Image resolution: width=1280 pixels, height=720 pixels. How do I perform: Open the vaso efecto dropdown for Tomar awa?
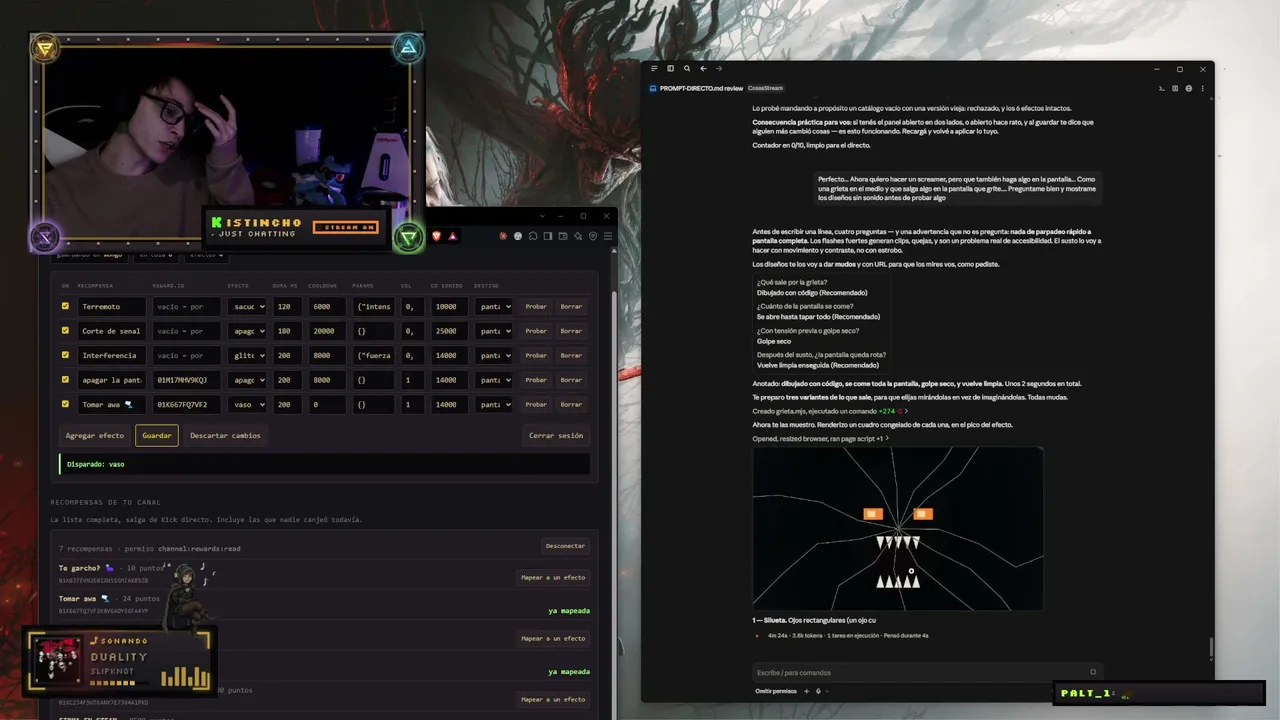click(247, 404)
